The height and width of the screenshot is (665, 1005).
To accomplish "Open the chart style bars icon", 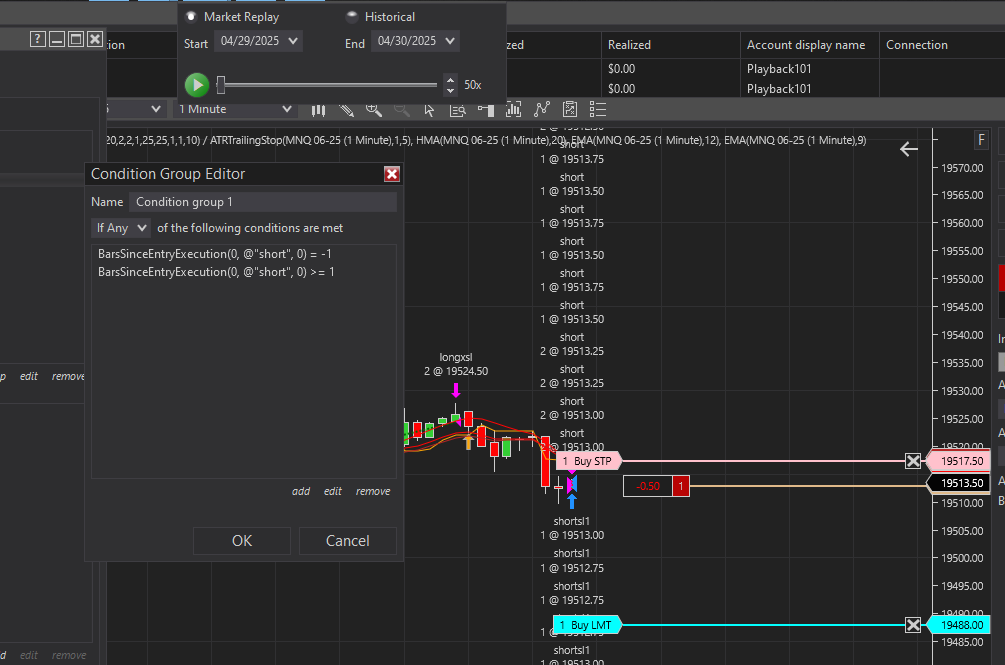I will click(319, 110).
